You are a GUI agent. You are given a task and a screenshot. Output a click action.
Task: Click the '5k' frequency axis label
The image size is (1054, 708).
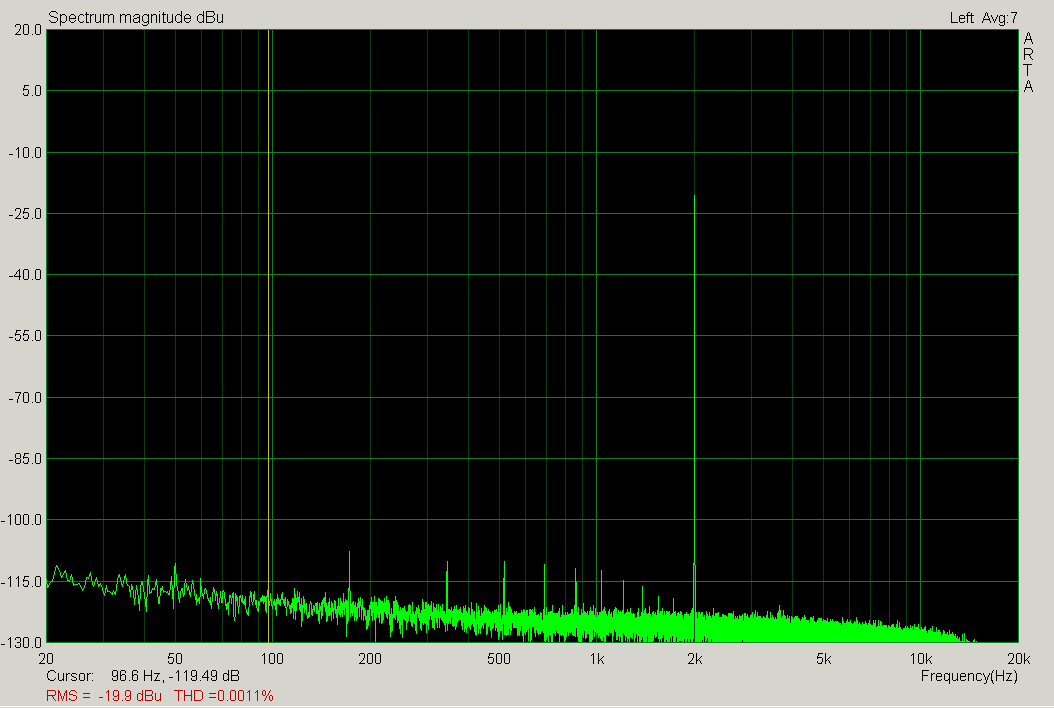(x=823, y=659)
